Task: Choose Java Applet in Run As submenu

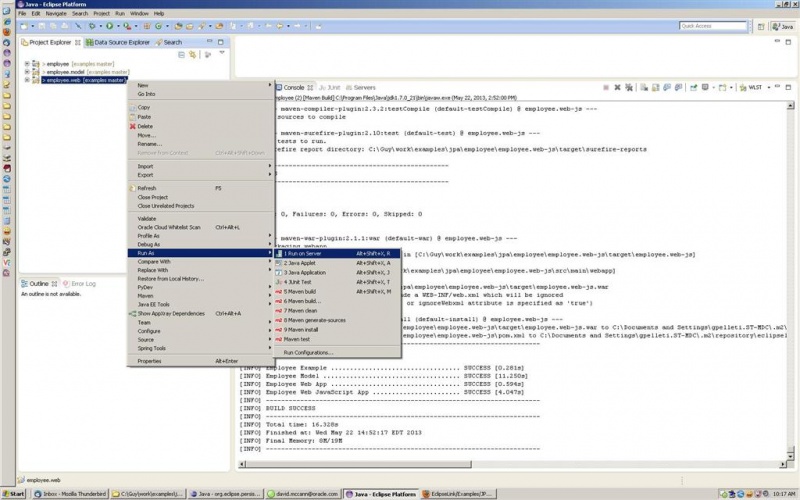Action: (337, 263)
